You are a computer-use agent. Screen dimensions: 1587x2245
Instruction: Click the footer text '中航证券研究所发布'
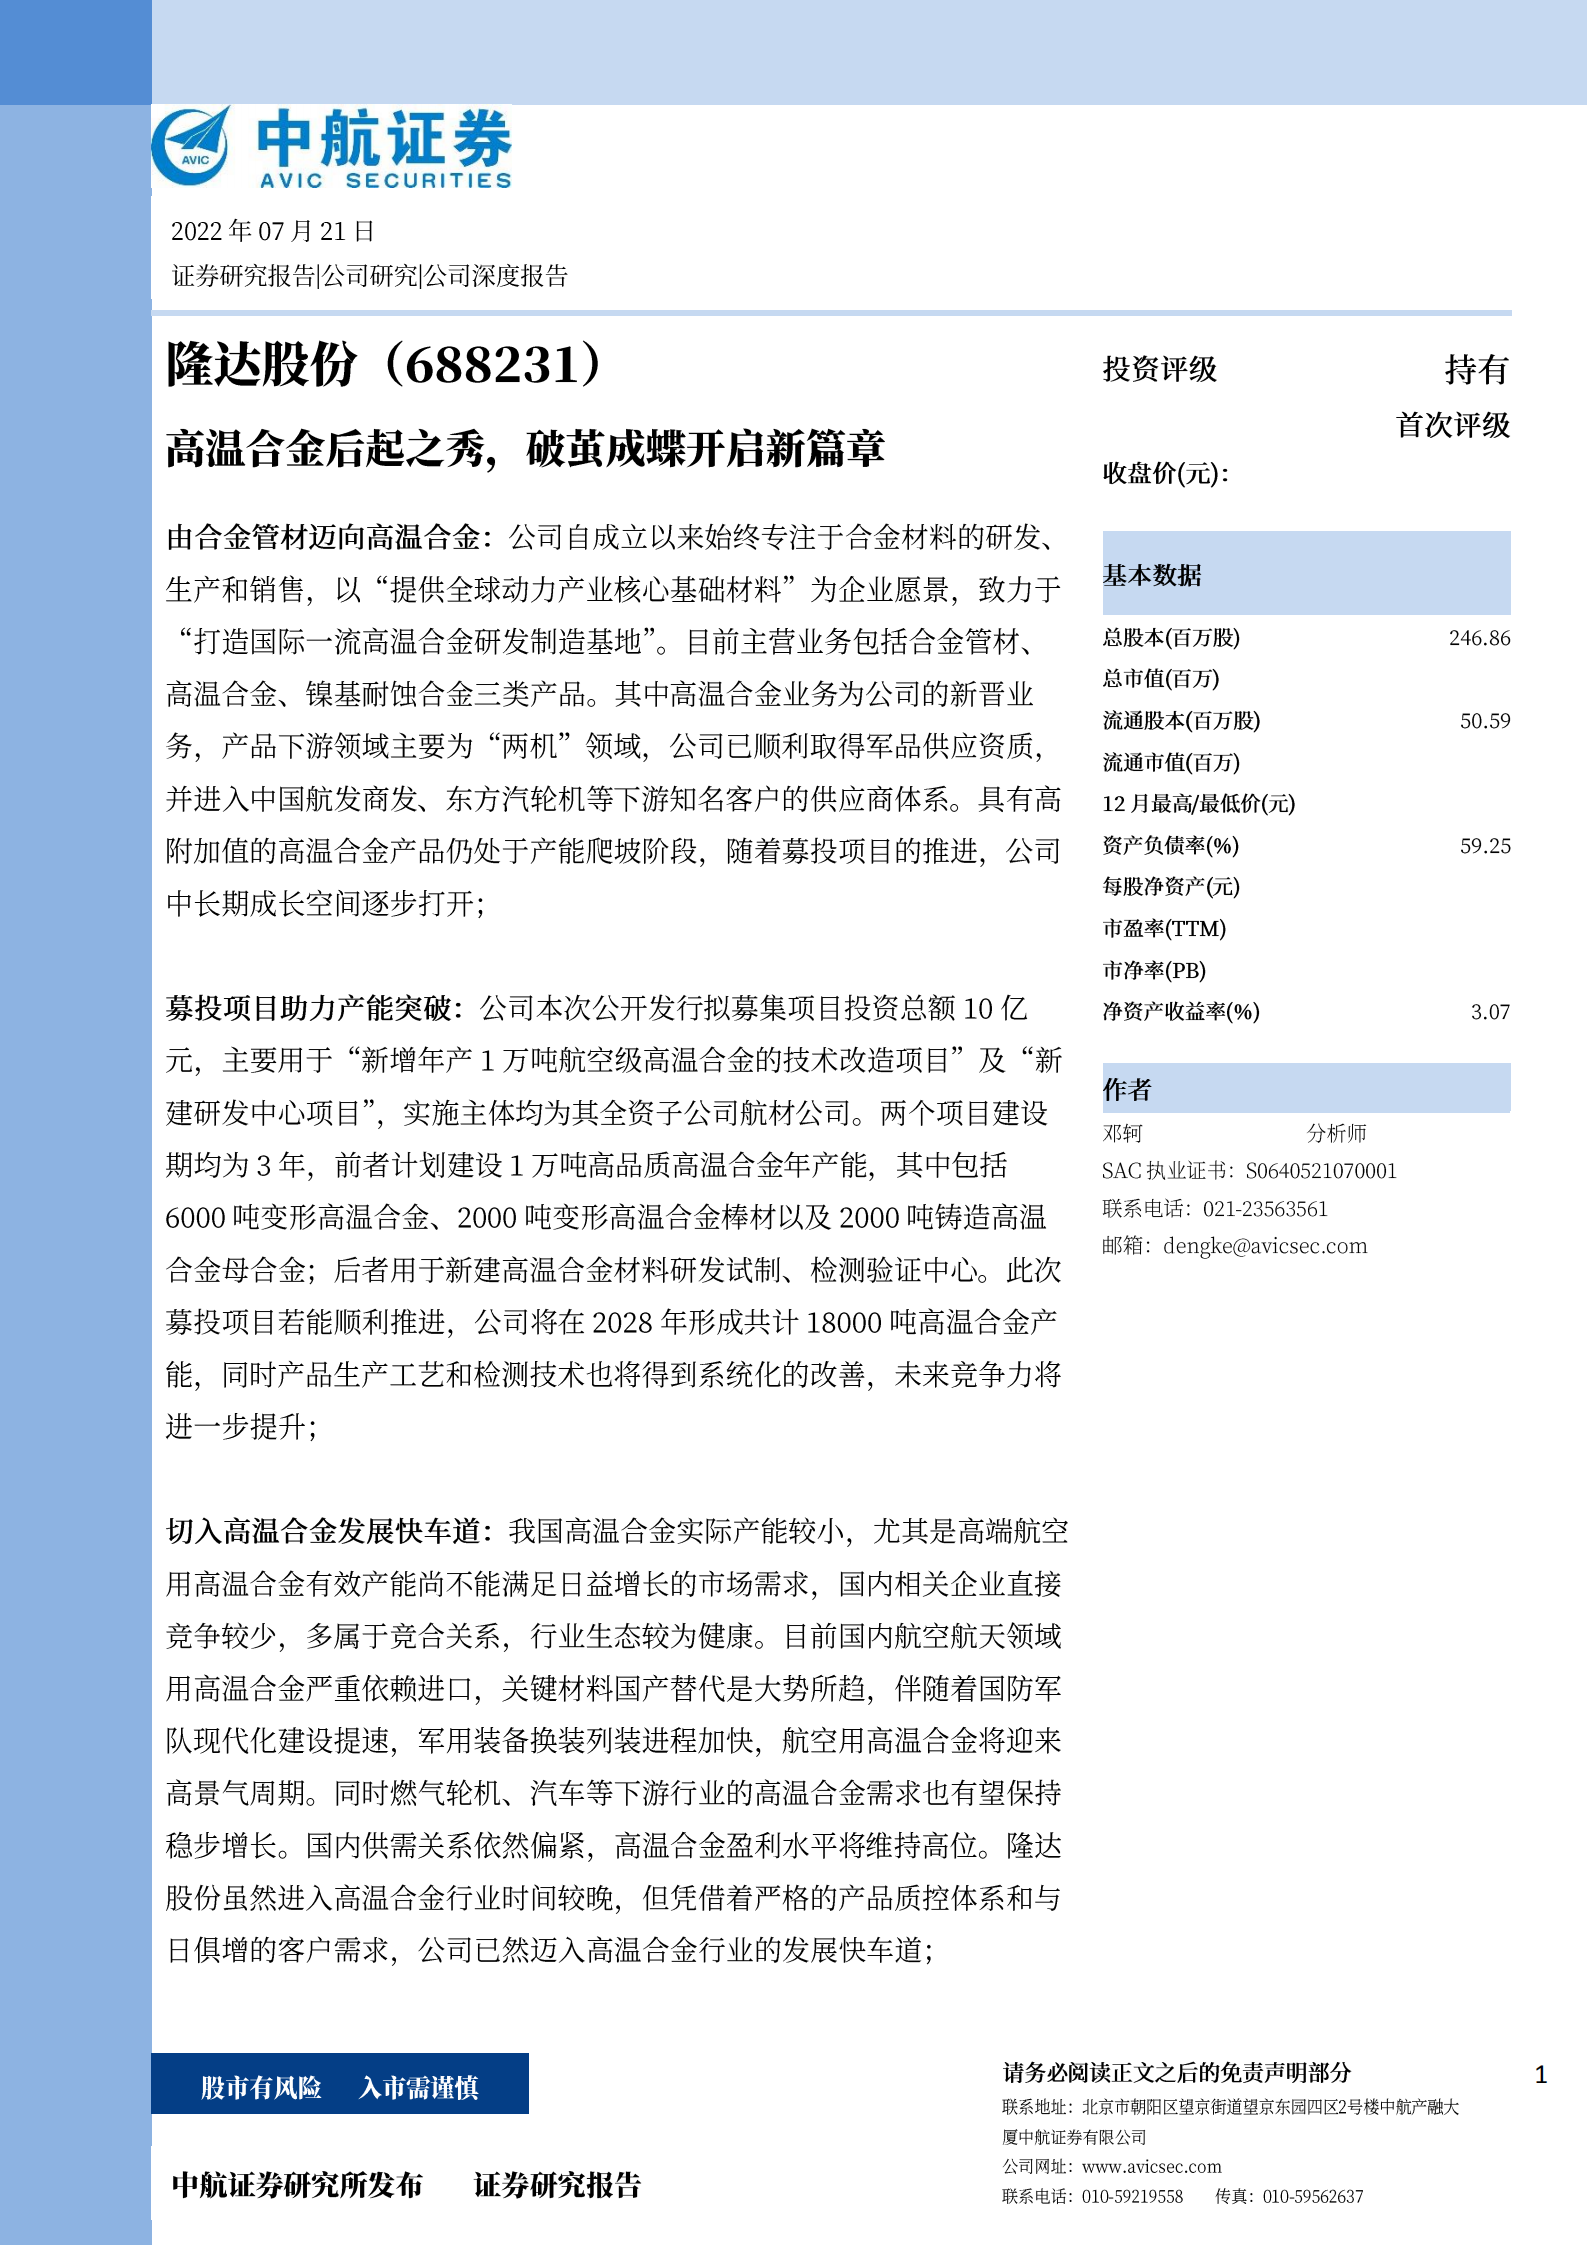click(297, 2186)
